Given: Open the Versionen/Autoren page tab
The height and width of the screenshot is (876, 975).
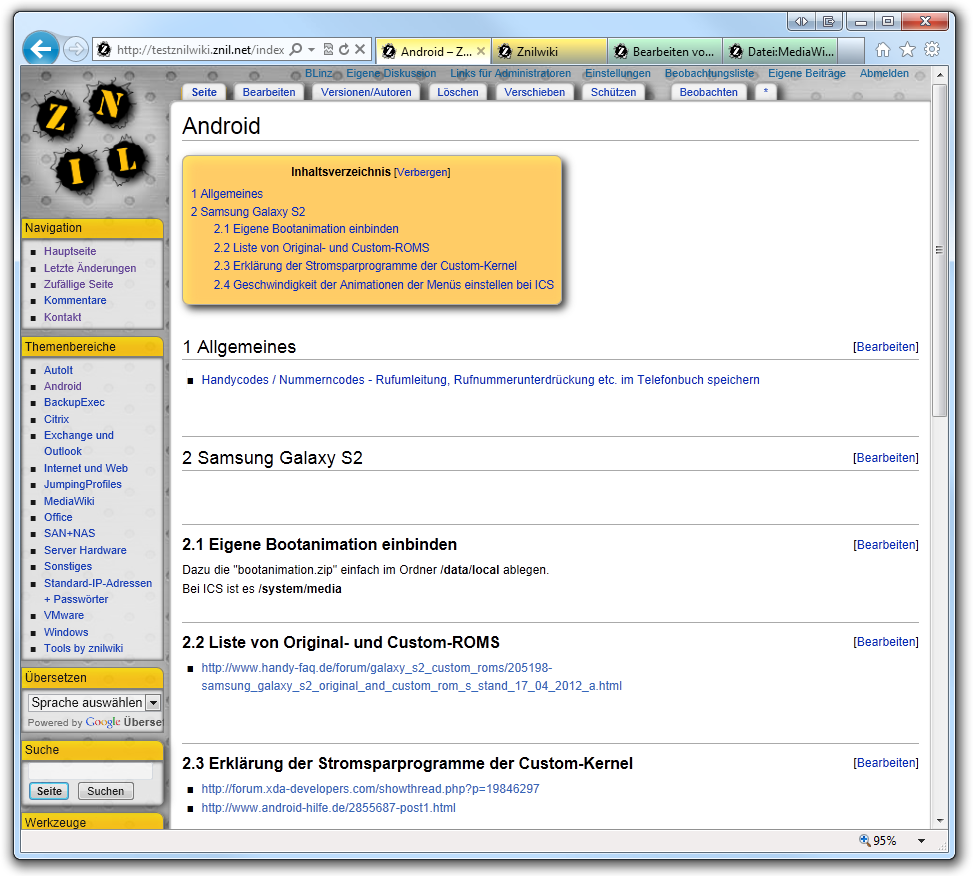Looking at the screenshot, I should pyautogui.click(x=366, y=92).
